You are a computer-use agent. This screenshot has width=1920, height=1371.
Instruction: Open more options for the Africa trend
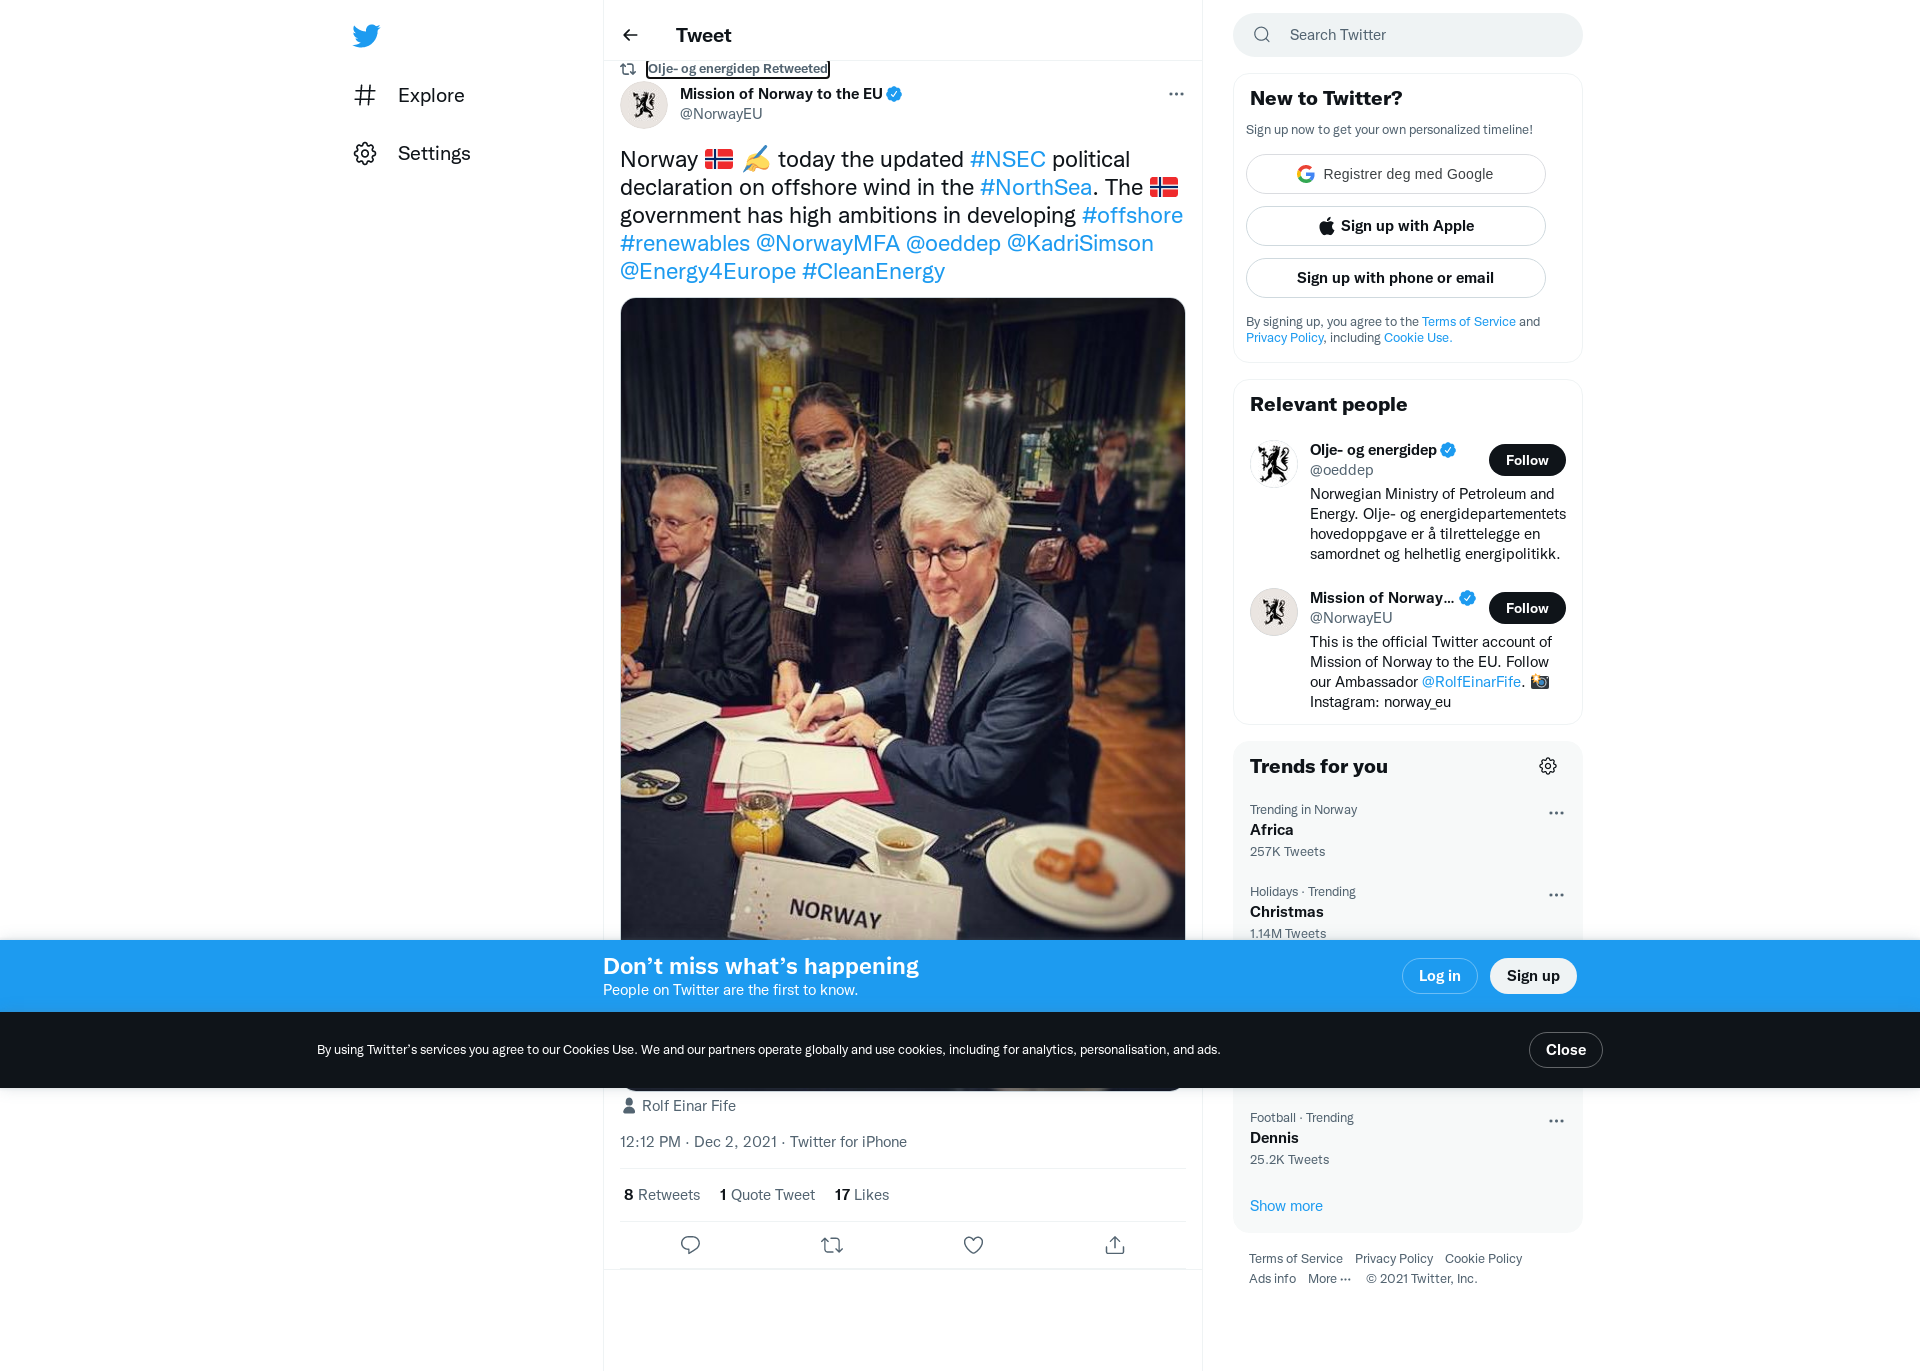[x=1556, y=813]
